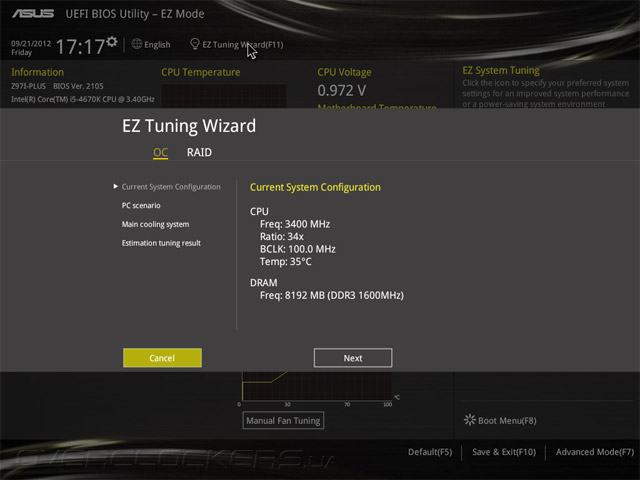Click the English language label
Image resolution: width=640 pixels, height=480 pixels.
point(157,44)
